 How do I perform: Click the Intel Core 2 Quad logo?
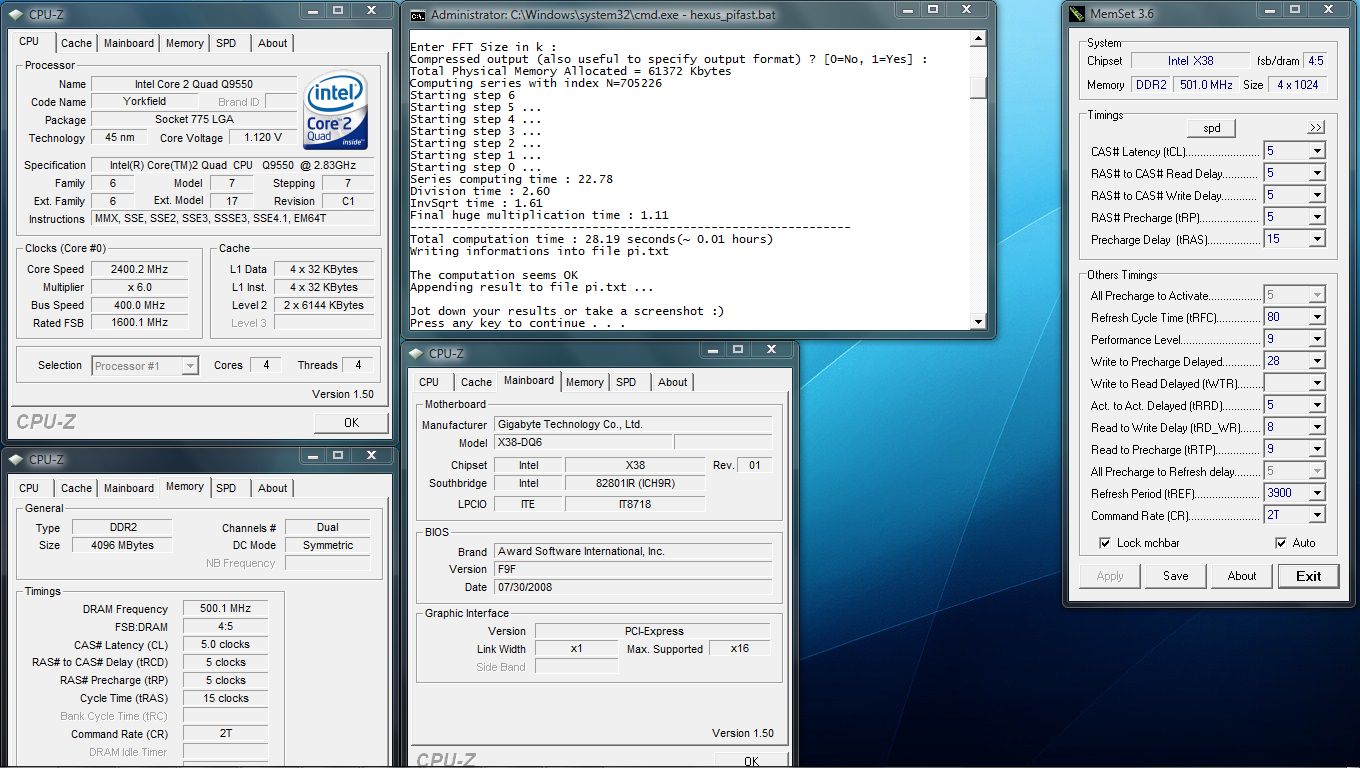tap(338, 109)
